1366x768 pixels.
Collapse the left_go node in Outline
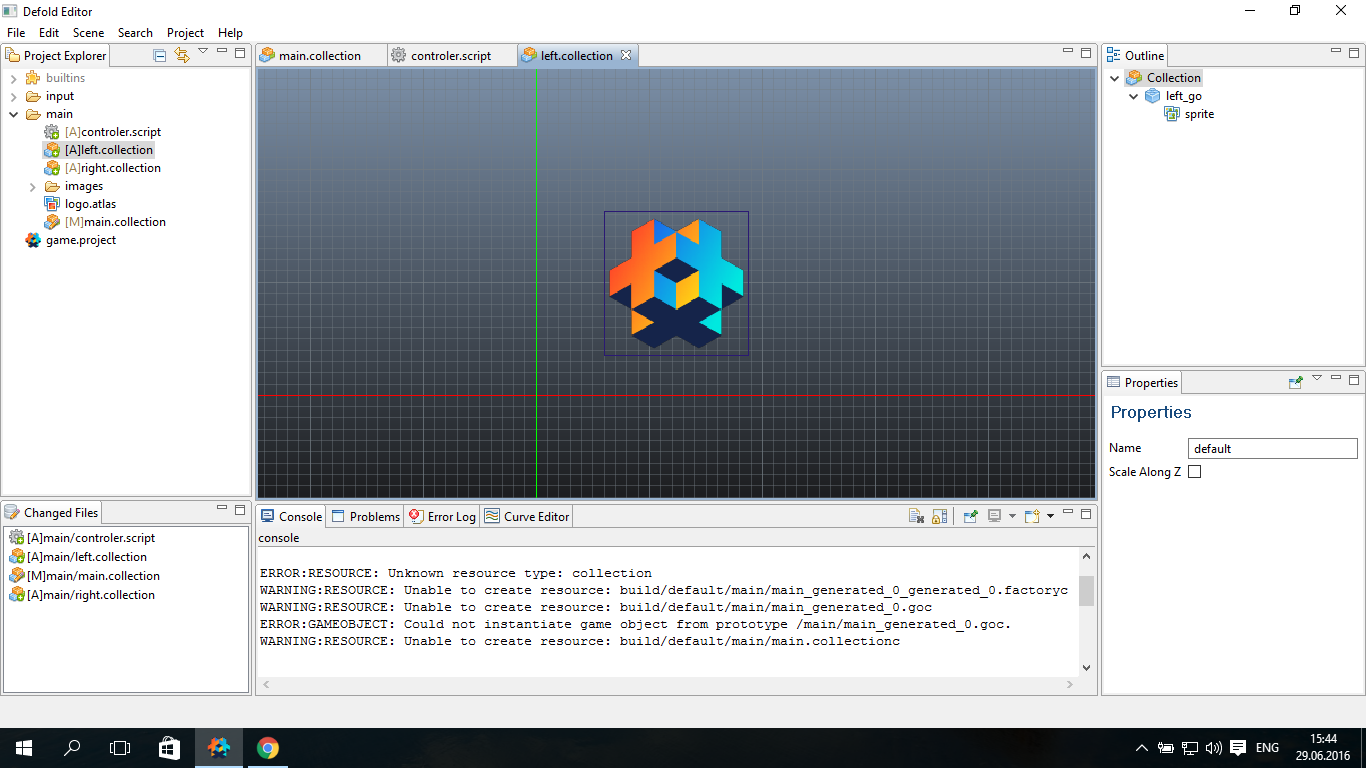[x=1133, y=96]
